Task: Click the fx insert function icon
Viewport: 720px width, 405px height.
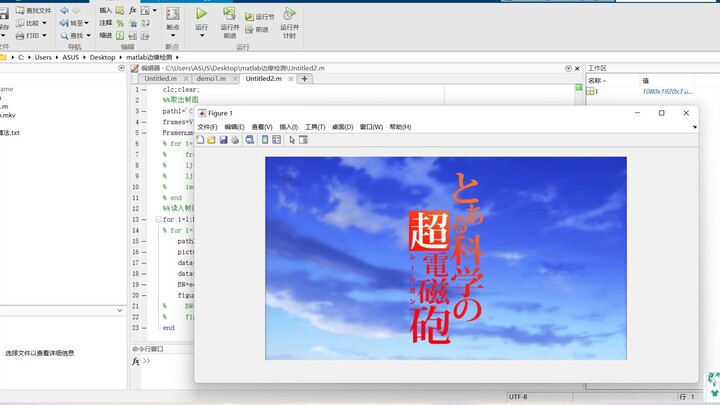Action: (x=133, y=10)
